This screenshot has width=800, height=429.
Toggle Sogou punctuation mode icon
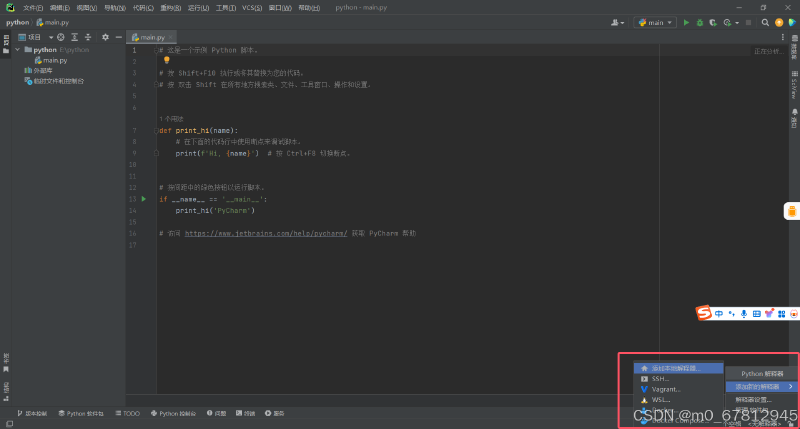pyautogui.click(x=732, y=314)
